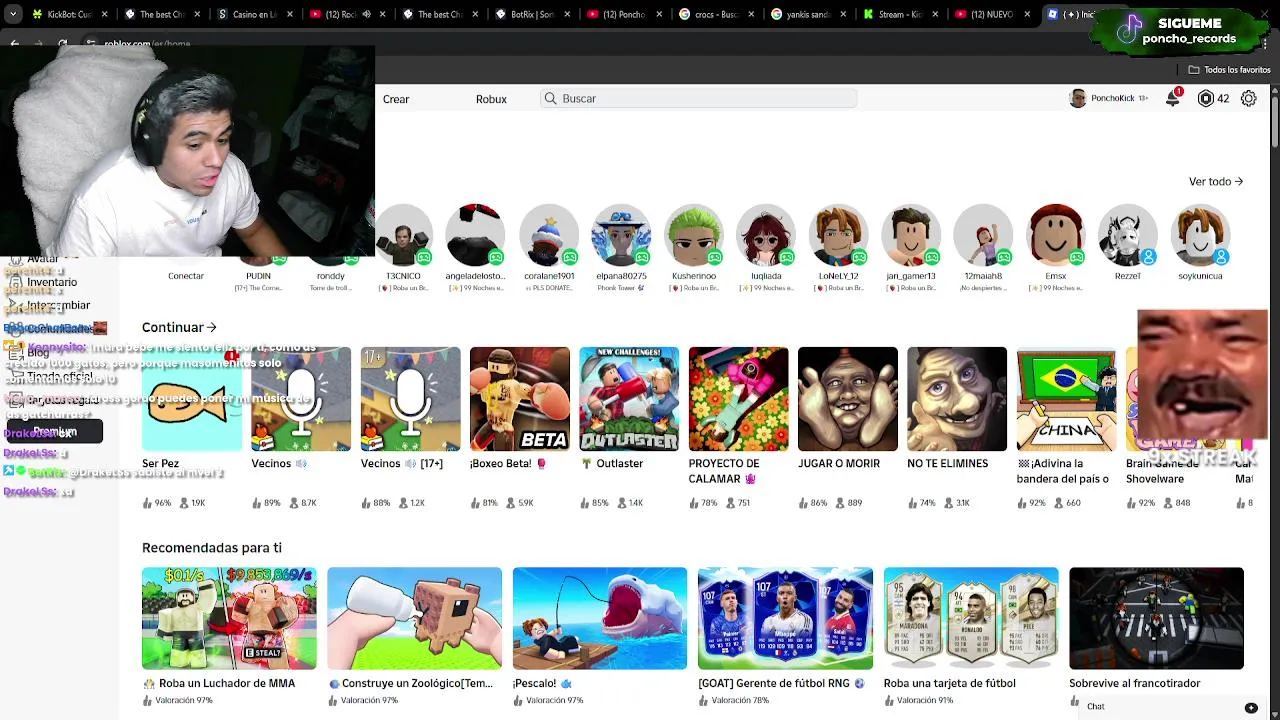This screenshot has height=720, width=1280.
Task: Open [GOAT] Gerente de fútbol RNG thumbnail
Action: click(785, 618)
